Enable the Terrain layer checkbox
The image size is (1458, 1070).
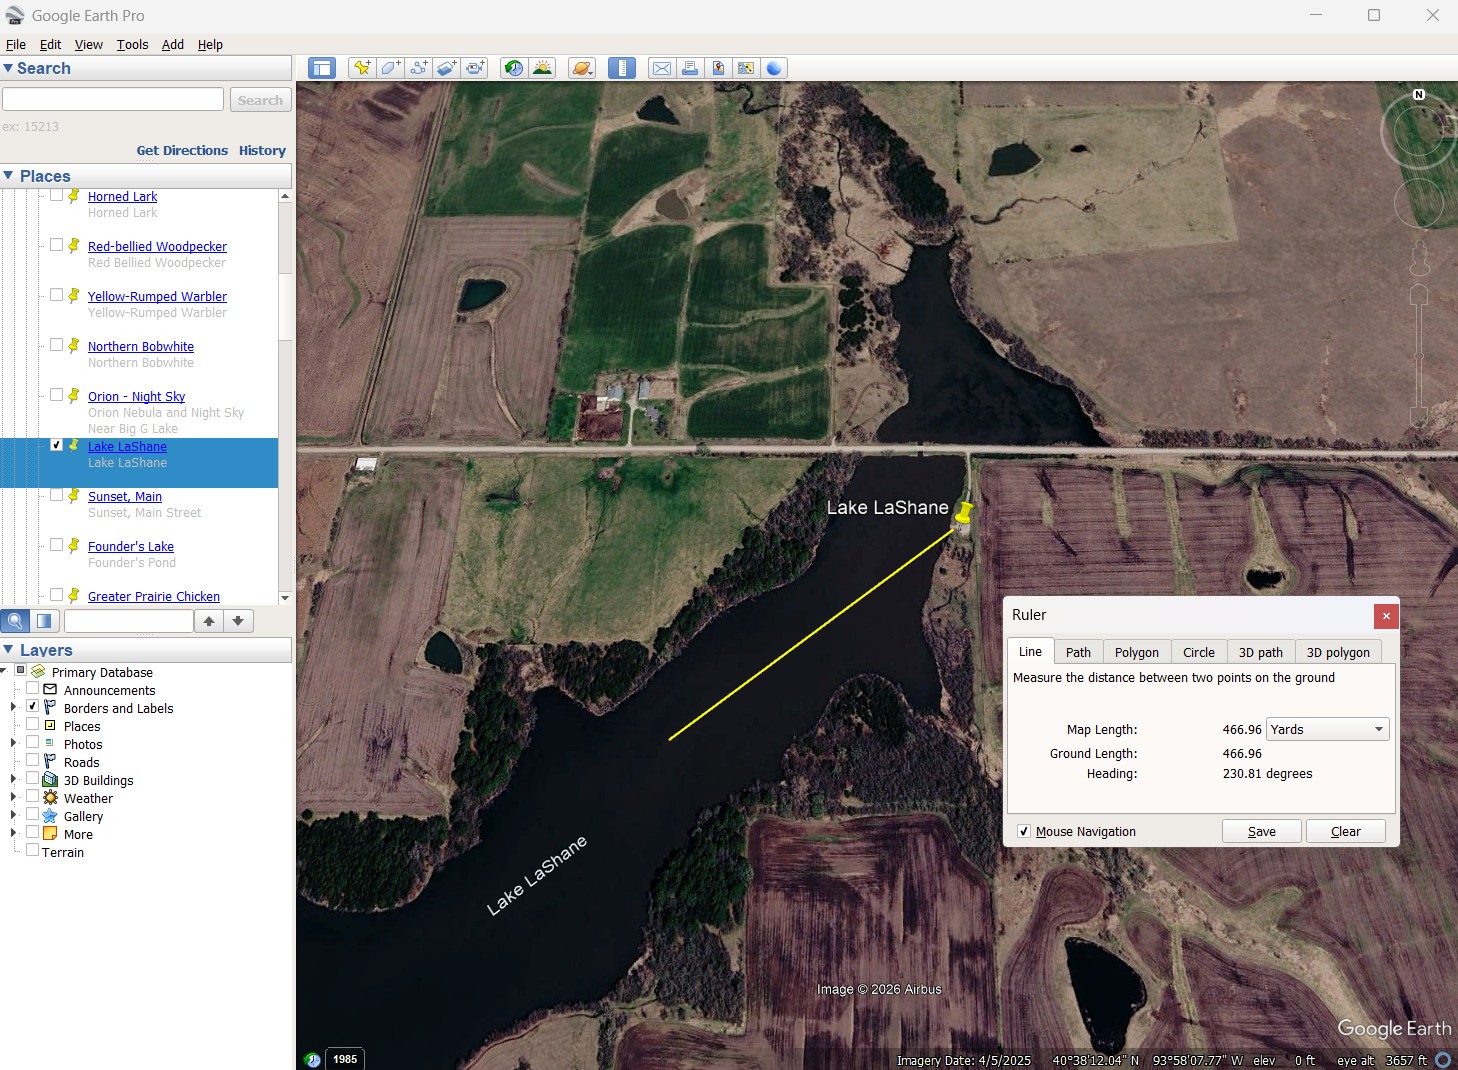33,851
